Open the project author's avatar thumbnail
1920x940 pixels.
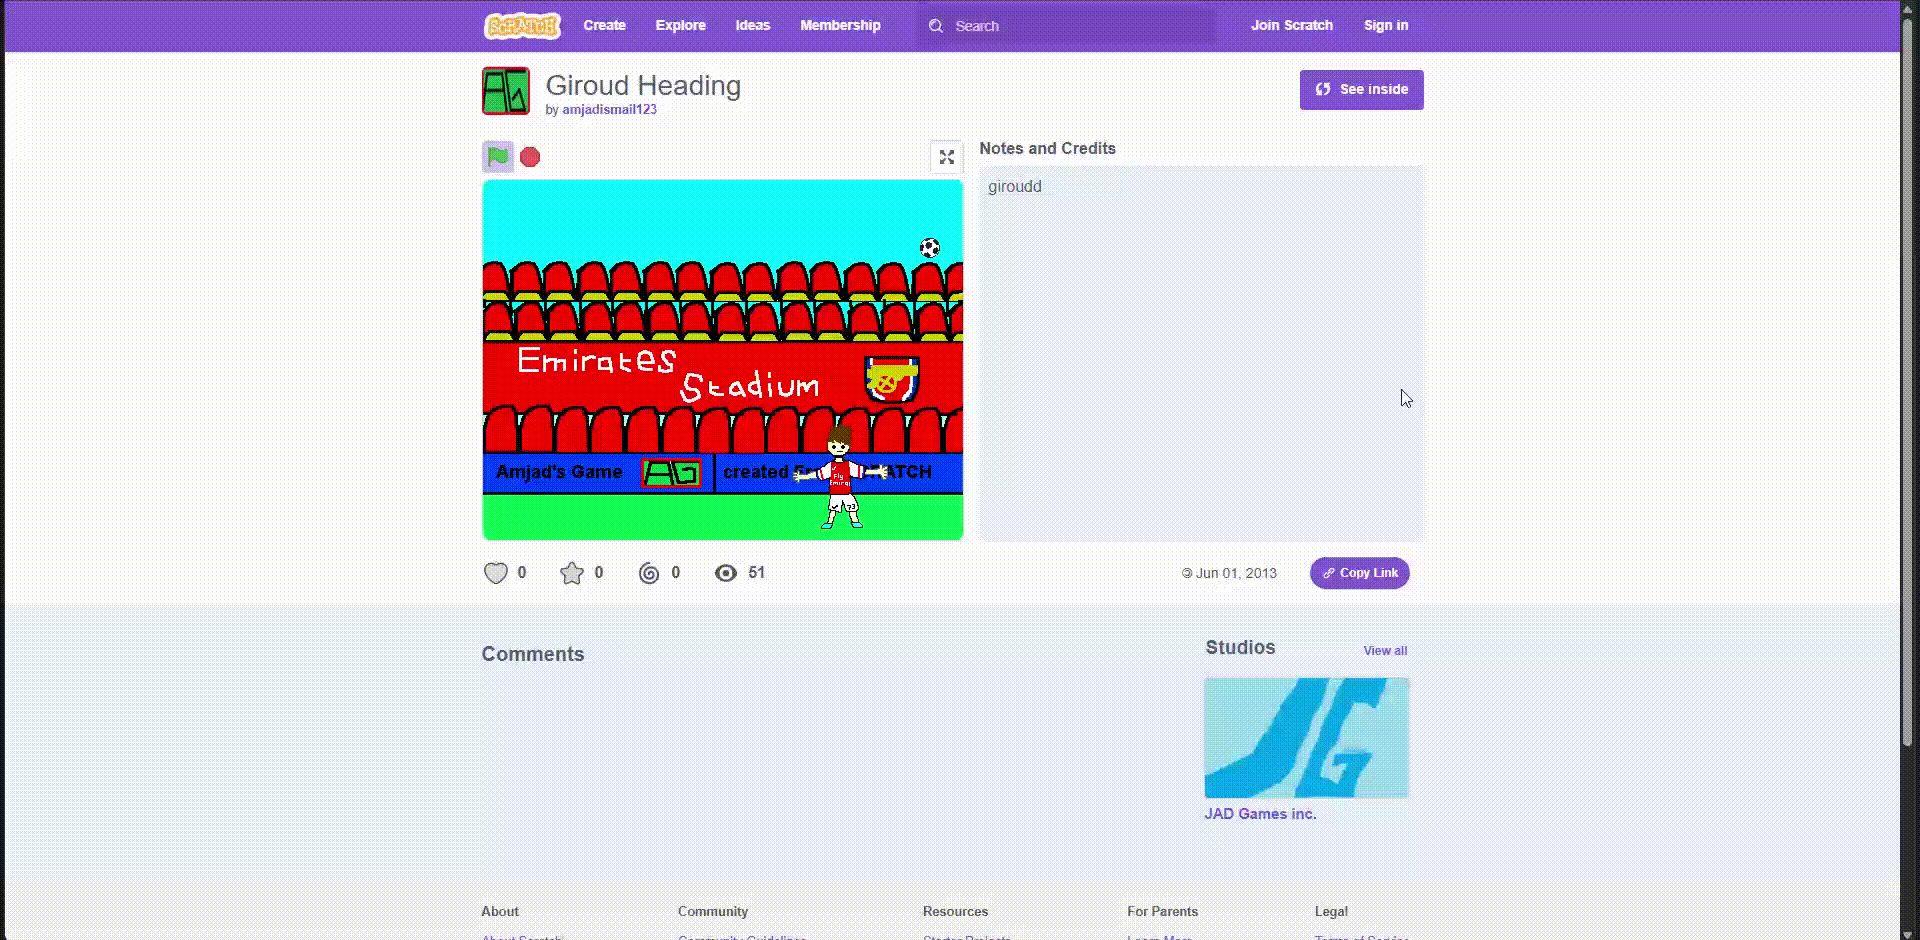coord(506,91)
